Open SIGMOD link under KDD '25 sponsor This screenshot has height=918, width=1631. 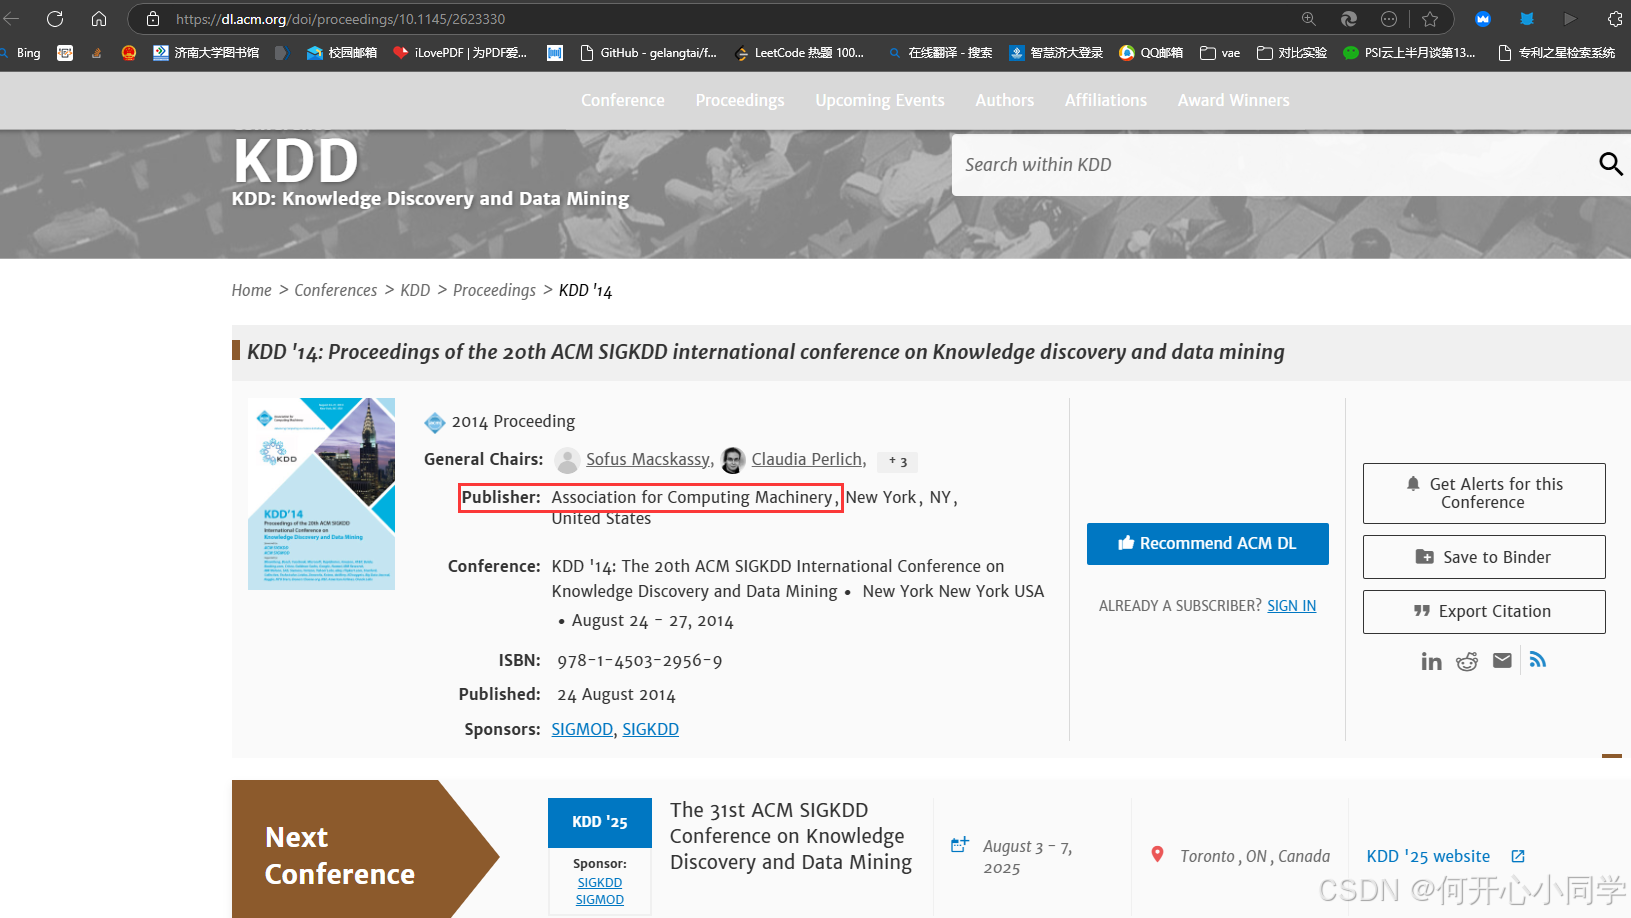click(599, 900)
